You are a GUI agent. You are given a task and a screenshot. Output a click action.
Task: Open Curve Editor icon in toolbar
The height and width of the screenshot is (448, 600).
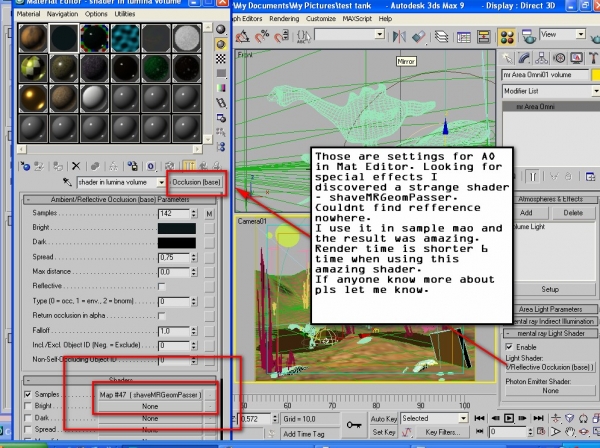pos(463,37)
